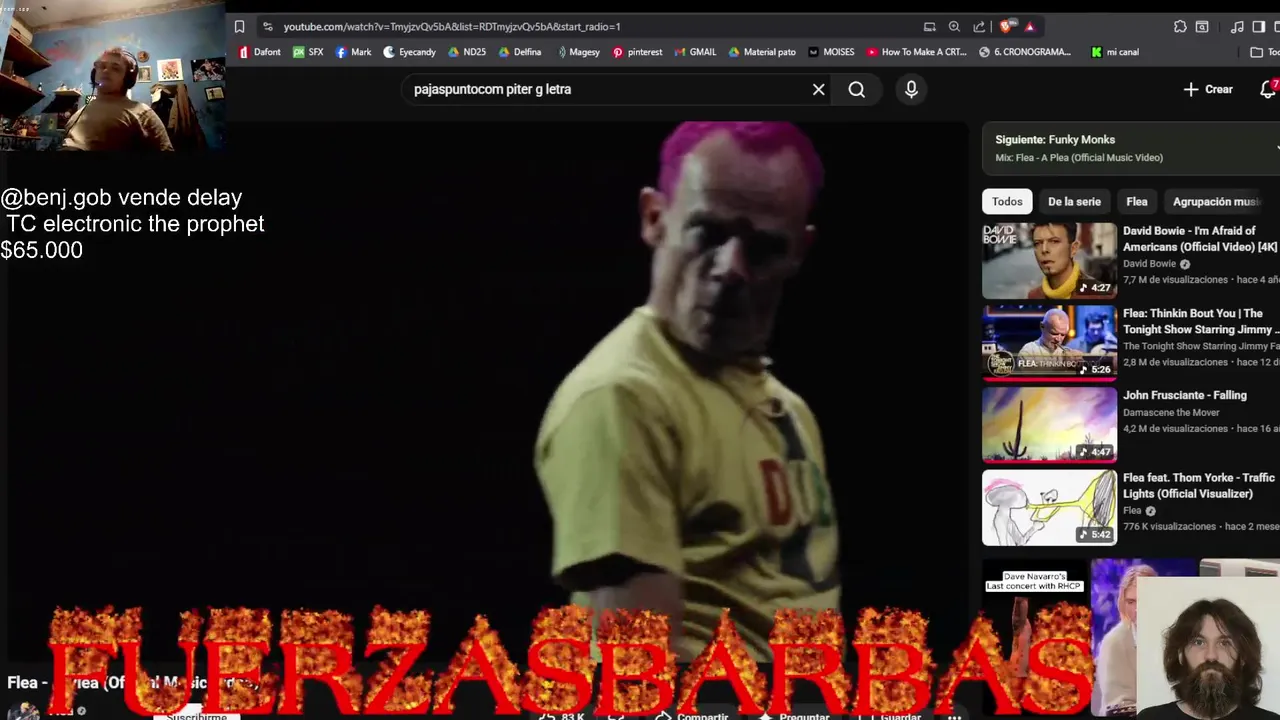Select the De la serie filter chip
Viewport: 1280px width, 720px height.
[x=1074, y=202]
